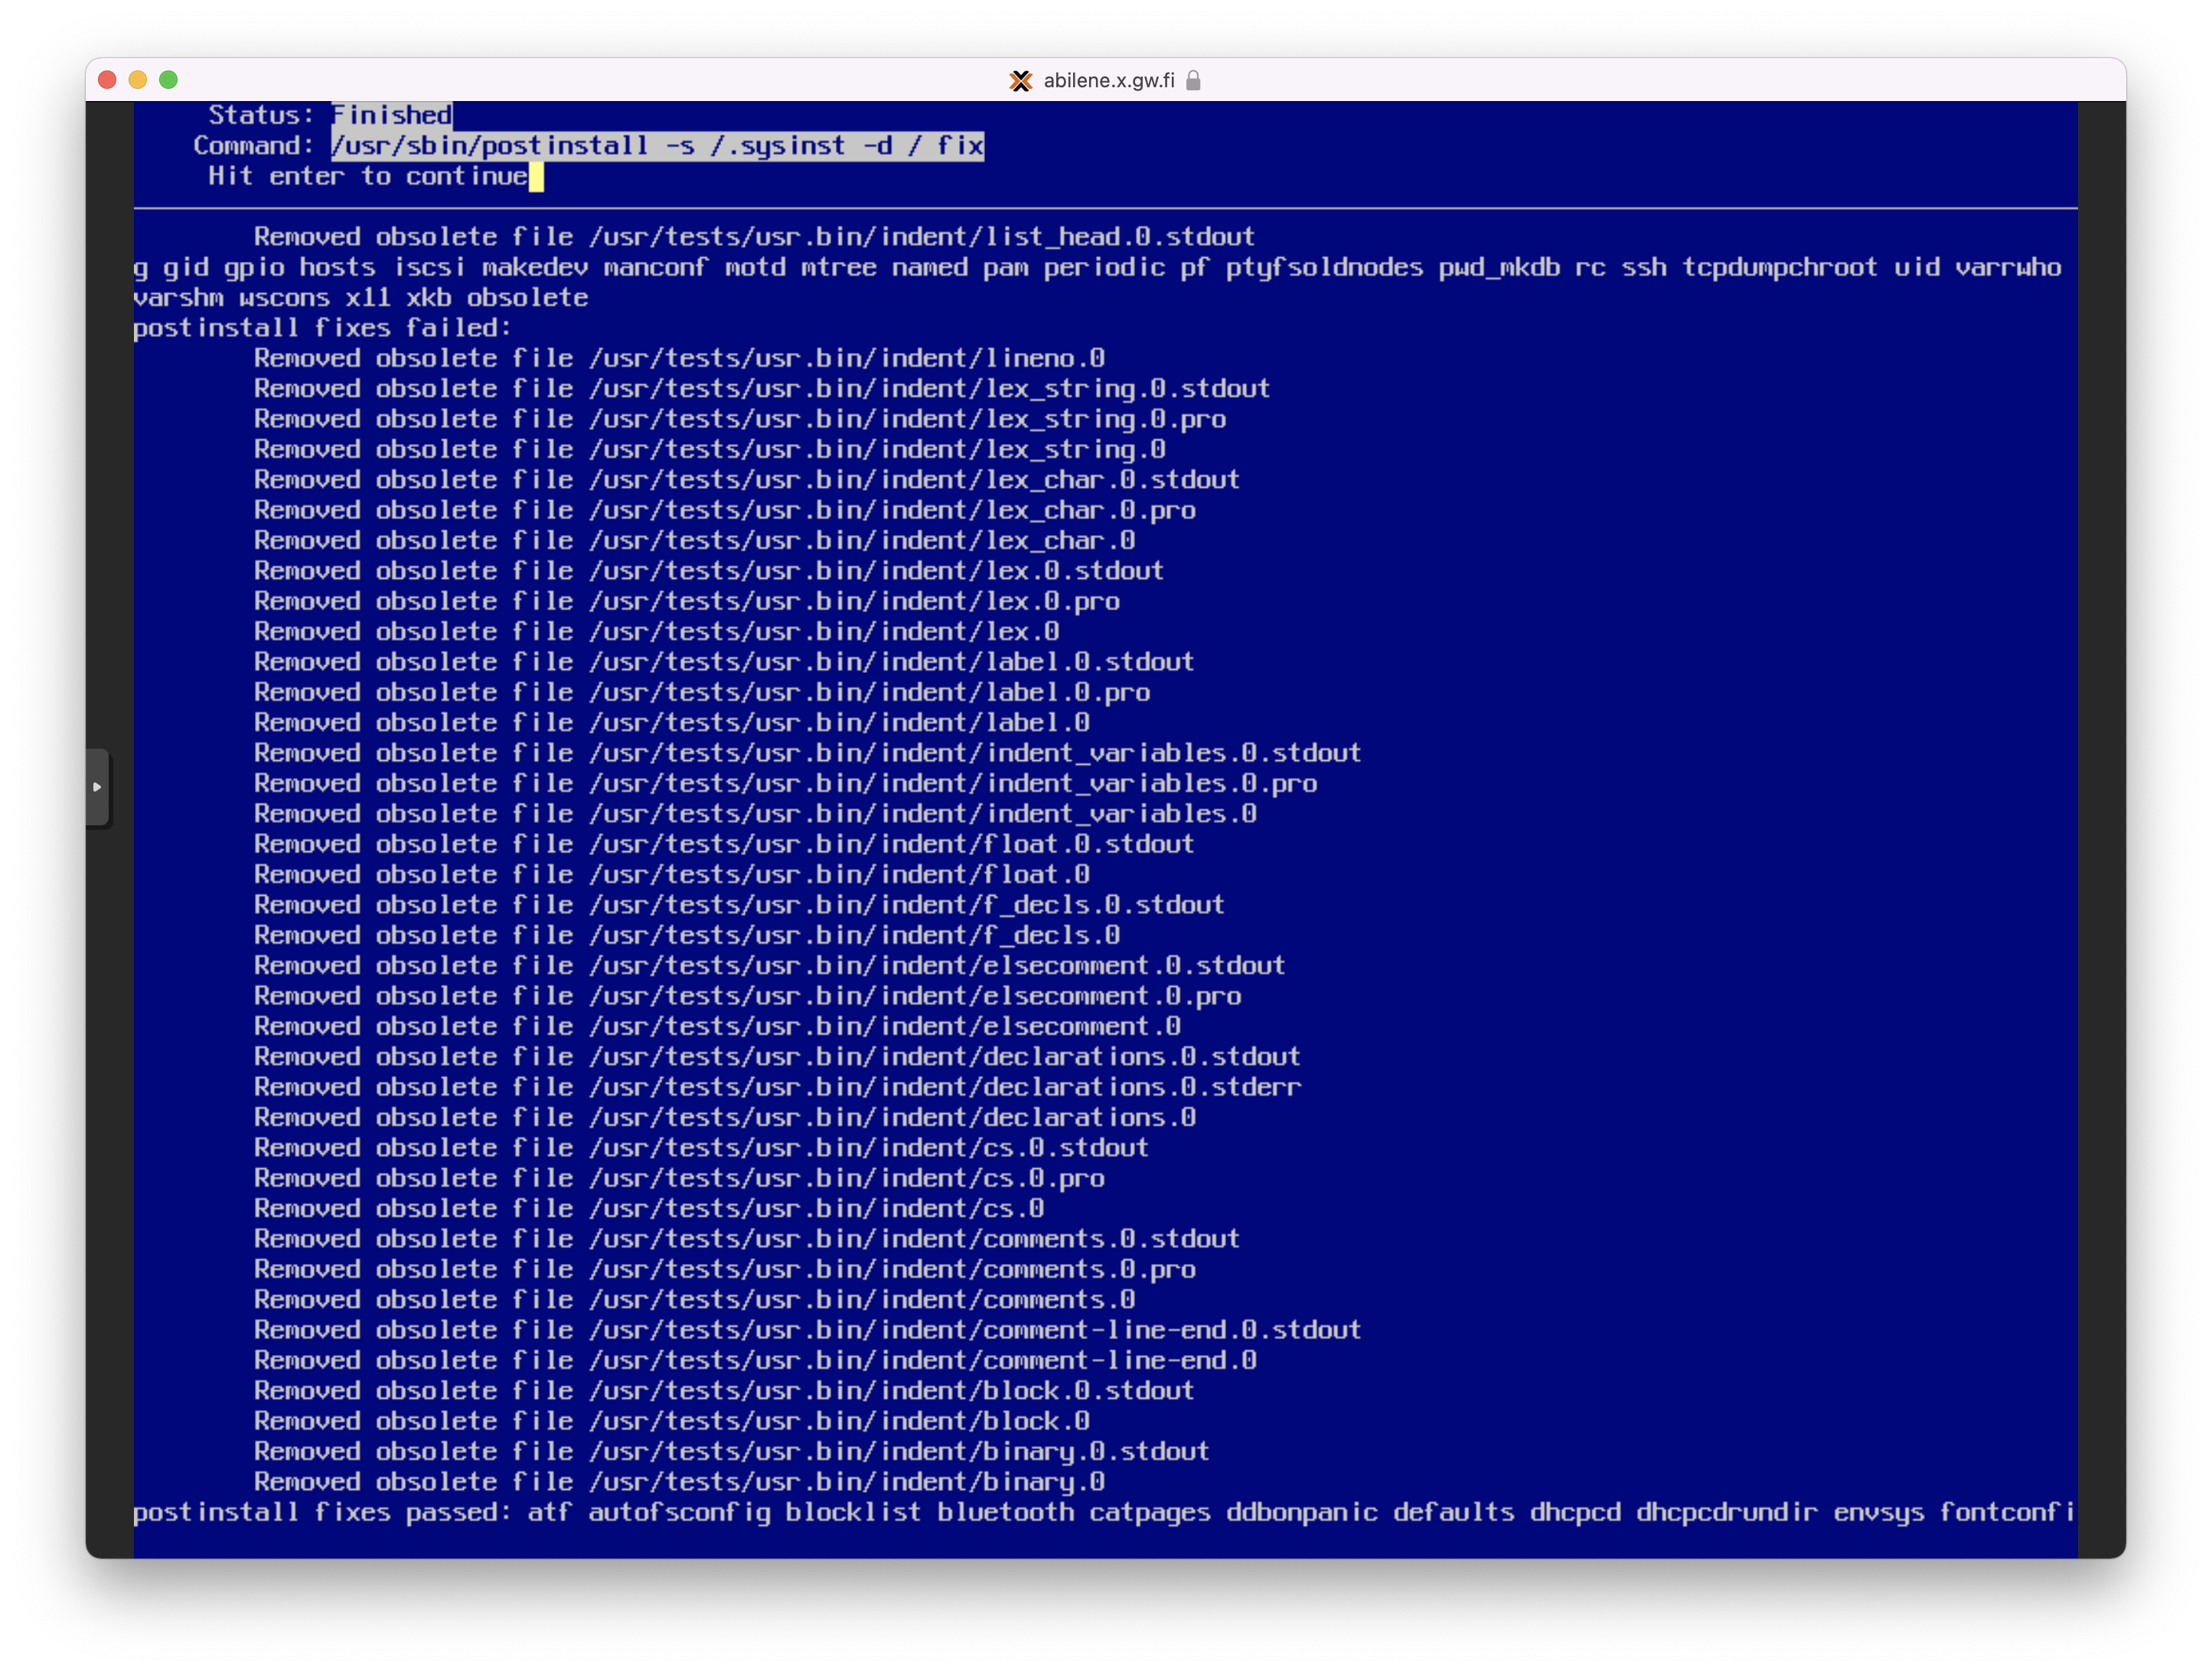Click the word bluetooth in passed list
Screen dimensions: 2212x1672
click(x=1005, y=1513)
